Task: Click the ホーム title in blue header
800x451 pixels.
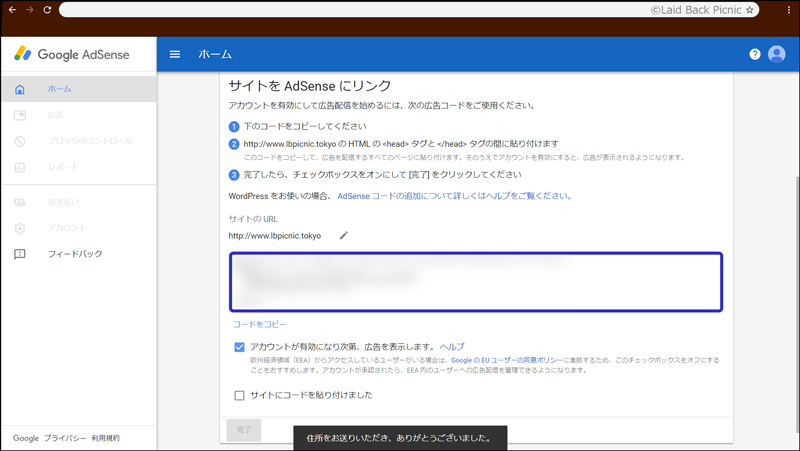Action: click(x=215, y=54)
